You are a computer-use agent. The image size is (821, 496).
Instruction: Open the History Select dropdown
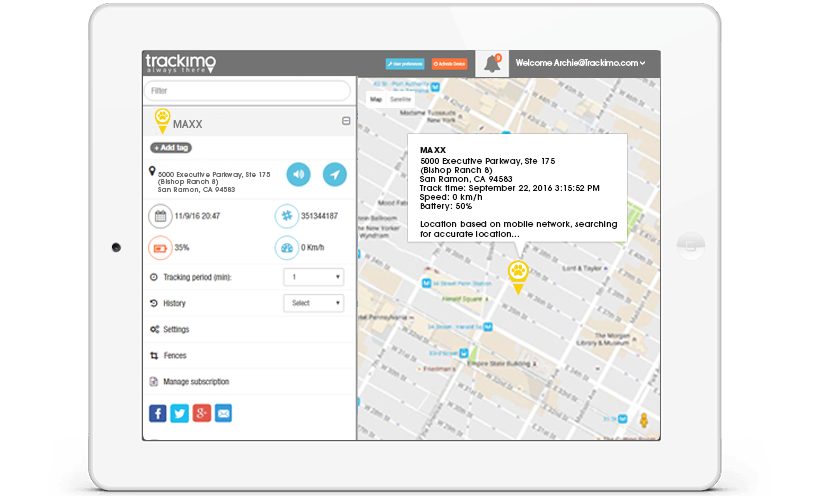(314, 303)
